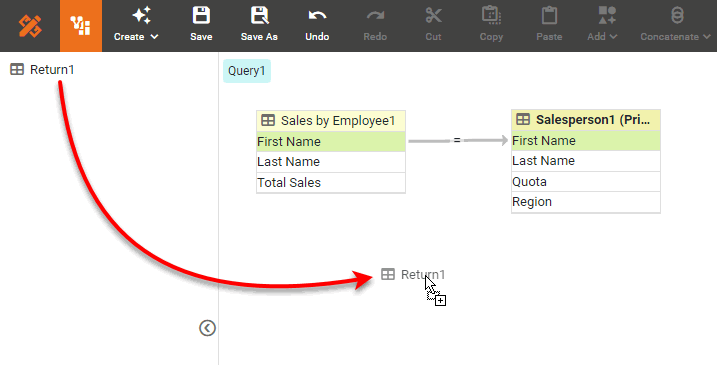717x365 pixels.
Task: Select Last Name in Sales by Employee1
Action: point(331,162)
